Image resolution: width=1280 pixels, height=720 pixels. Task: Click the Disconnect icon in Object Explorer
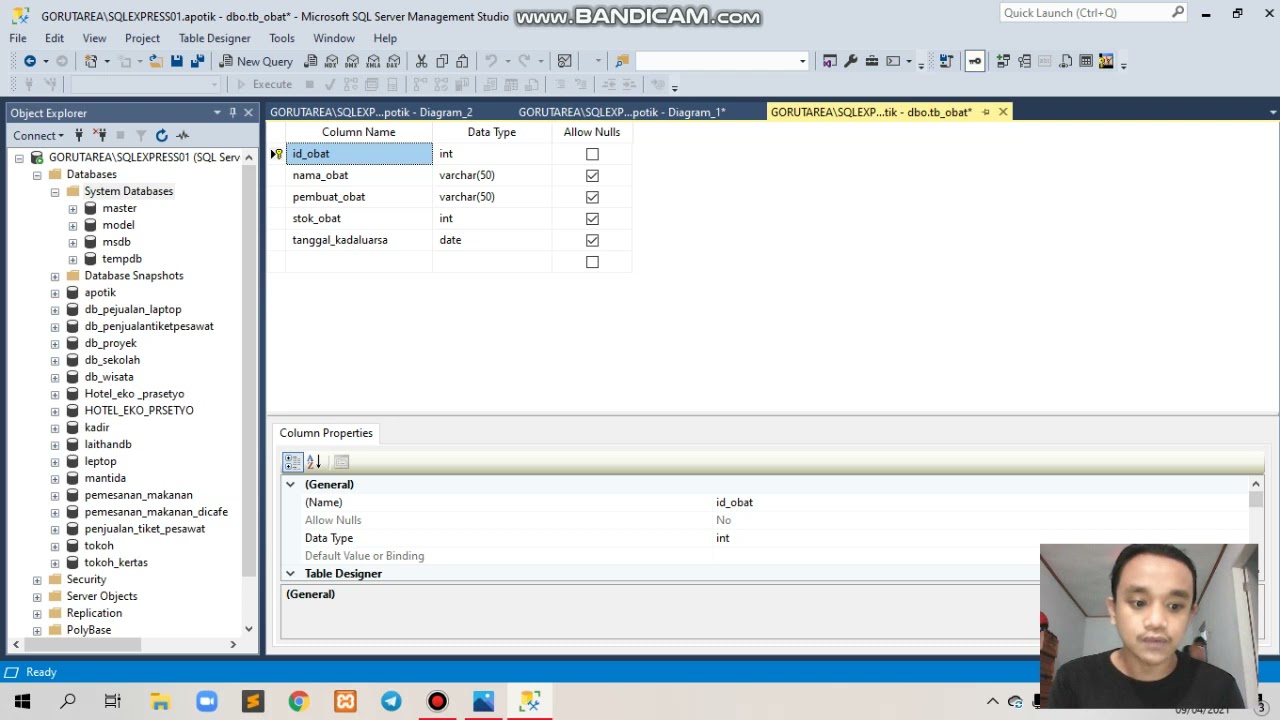click(x=100, y=135)
